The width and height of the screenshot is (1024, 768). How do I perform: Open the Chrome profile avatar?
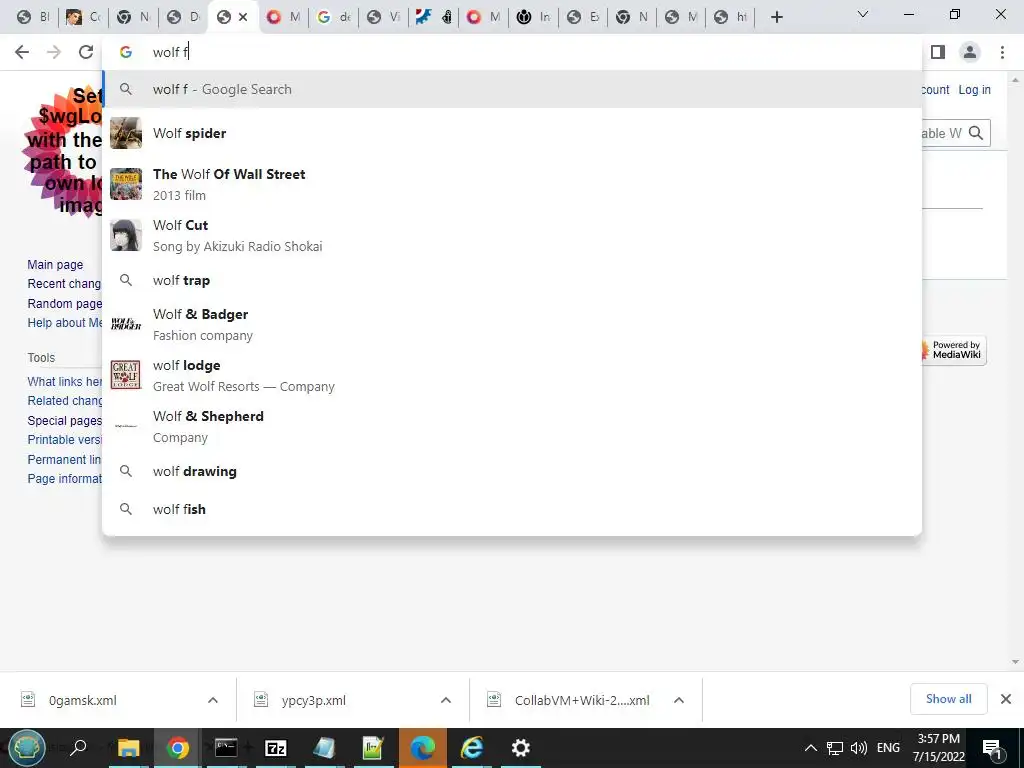coord(970,52)
